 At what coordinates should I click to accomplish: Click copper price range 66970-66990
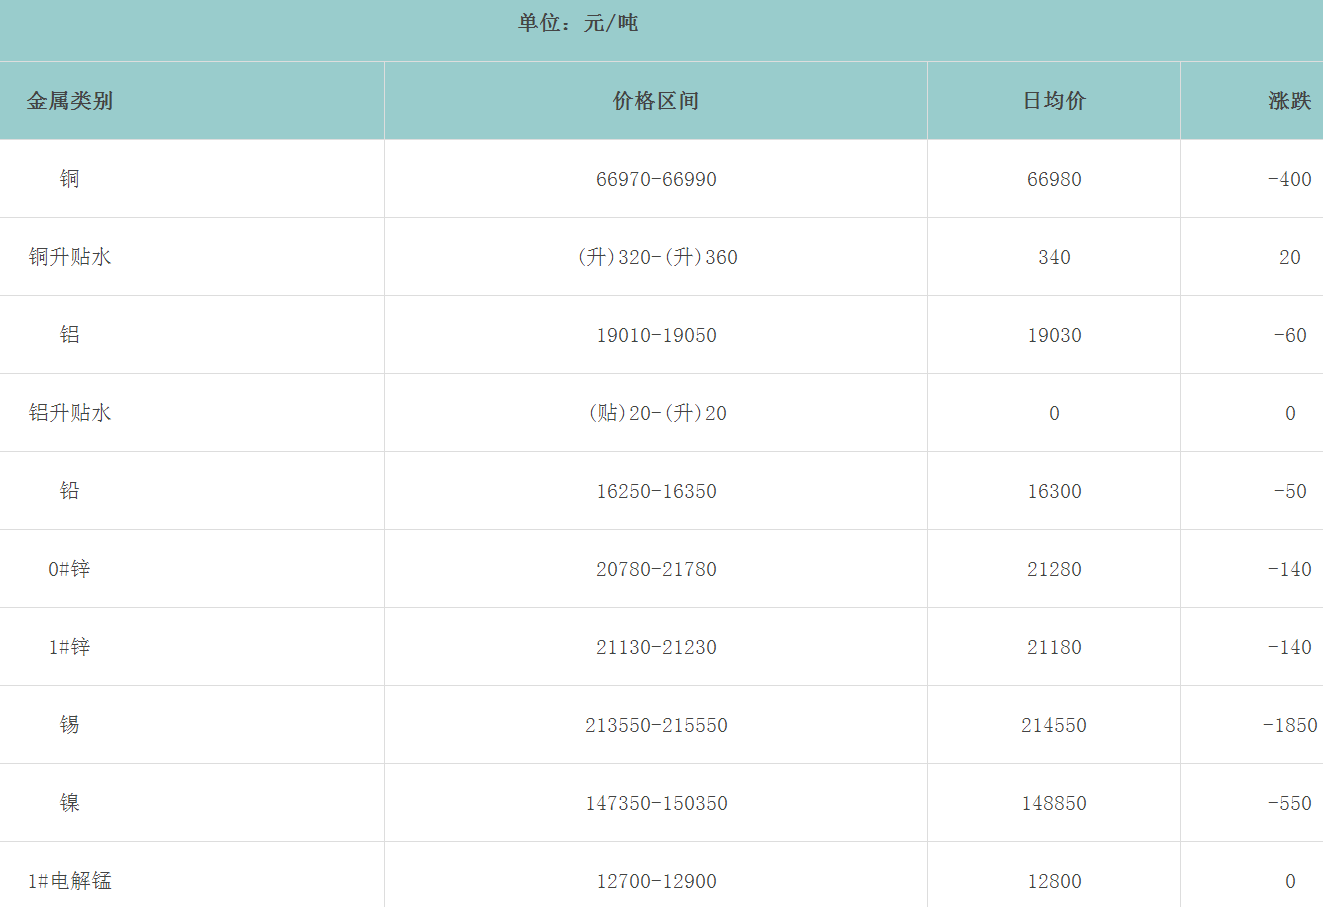tap(656, 180)
